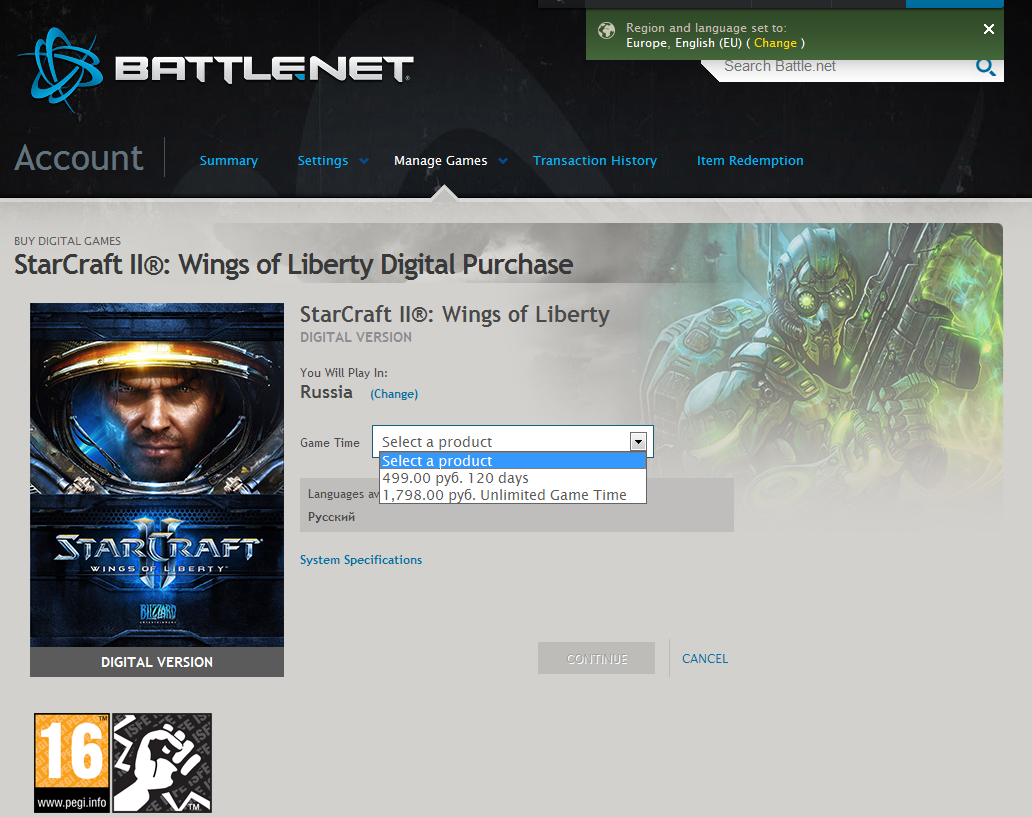This screenshot has height=817, width=1032.
Task: Click the CONTINUE button
Action: (x=596, y=658)
